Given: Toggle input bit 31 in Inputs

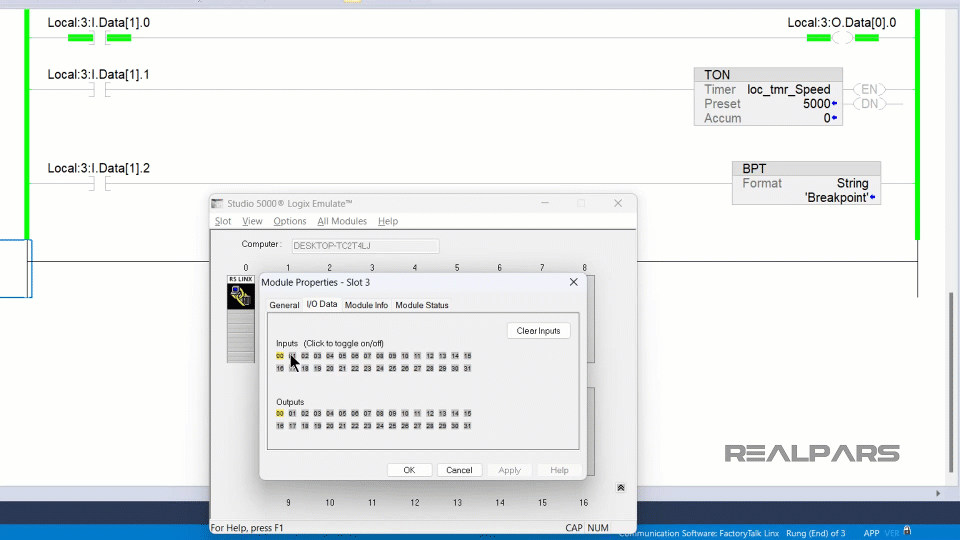Looking at the screenshot, I should (x=467, y=369).
